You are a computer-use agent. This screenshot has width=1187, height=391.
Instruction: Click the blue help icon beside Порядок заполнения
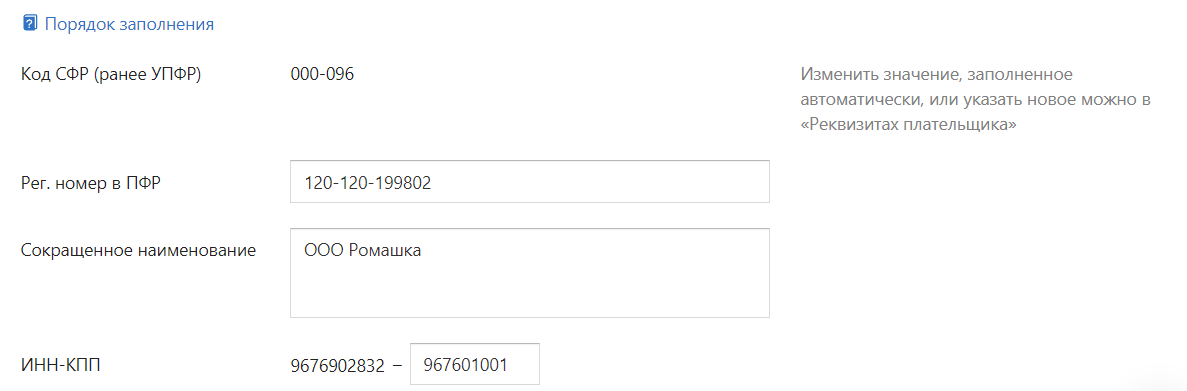[30, 23]
